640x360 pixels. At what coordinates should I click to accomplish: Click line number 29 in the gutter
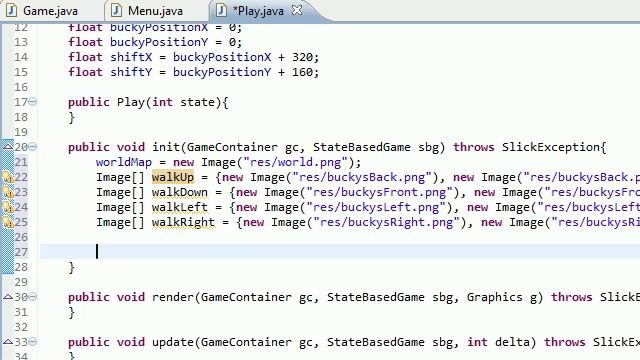(21, 282)
